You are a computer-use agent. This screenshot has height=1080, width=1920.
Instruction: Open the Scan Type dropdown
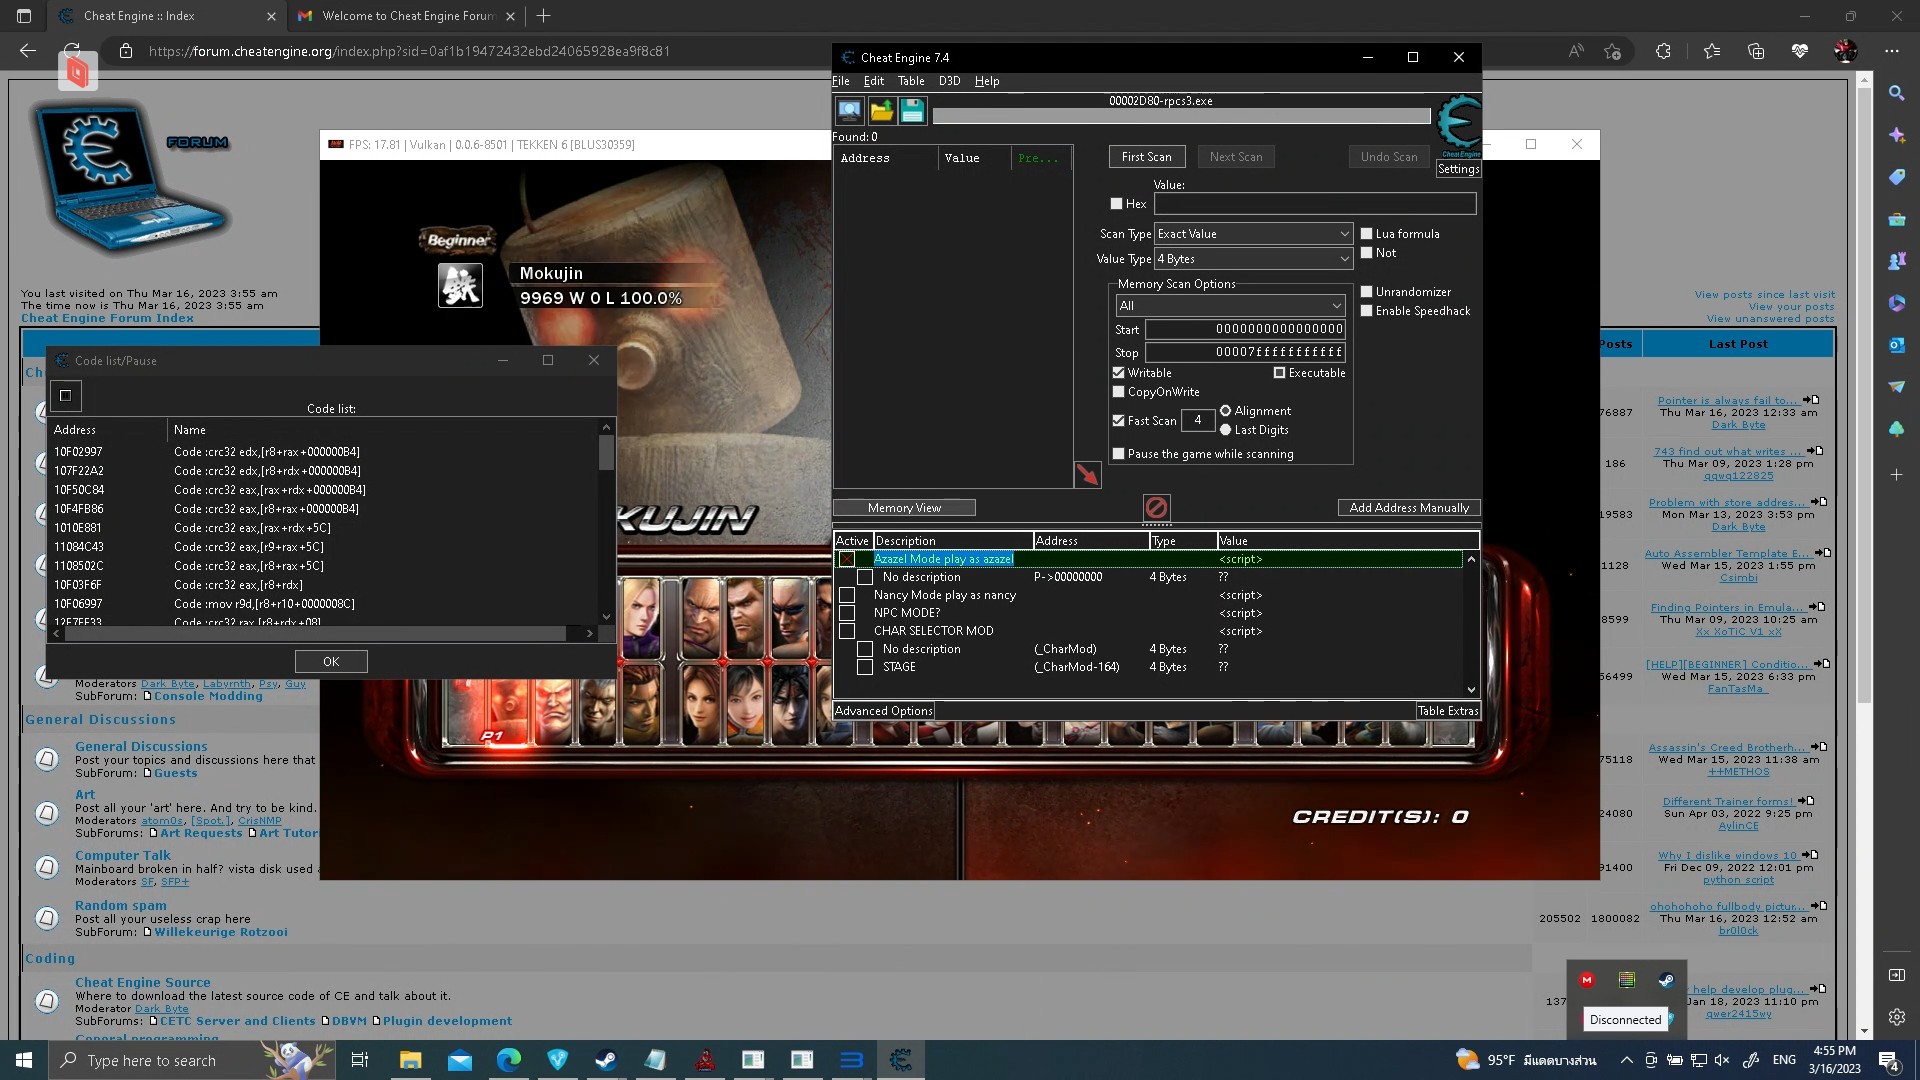[1253, 234]
